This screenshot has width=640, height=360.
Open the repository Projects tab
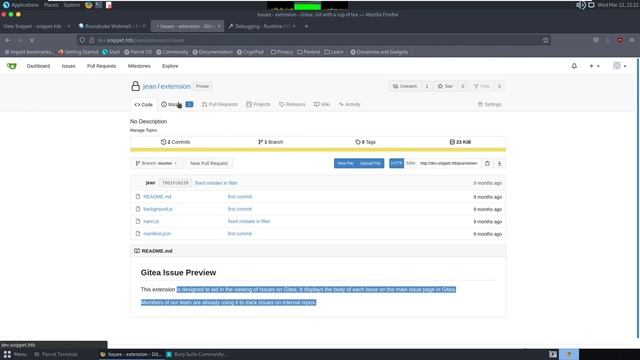[258, 104]
